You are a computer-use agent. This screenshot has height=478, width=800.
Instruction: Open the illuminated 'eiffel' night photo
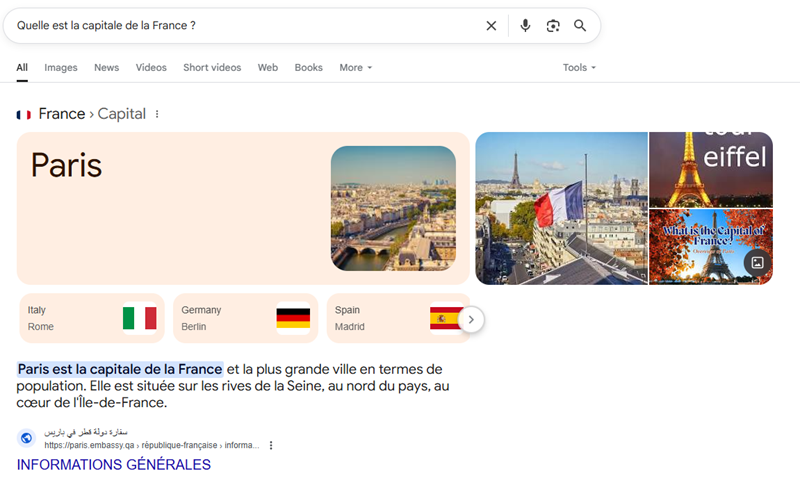click(x=711, y=169)
